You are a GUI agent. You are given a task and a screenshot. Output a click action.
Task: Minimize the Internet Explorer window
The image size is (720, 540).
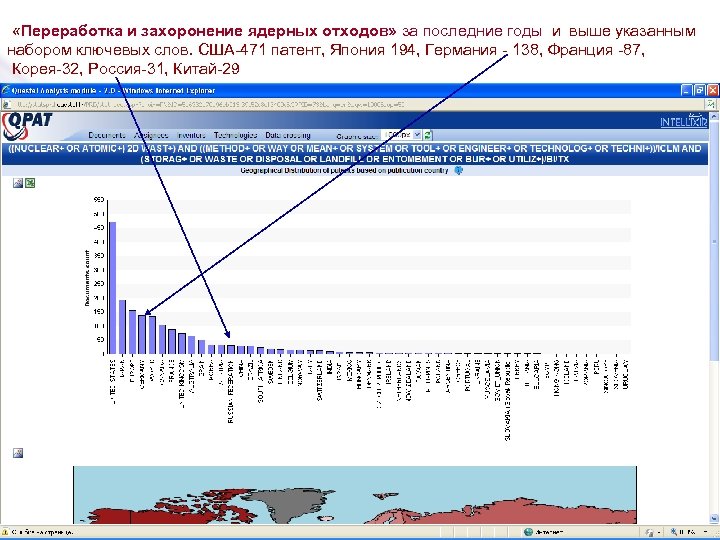[686, 90]
